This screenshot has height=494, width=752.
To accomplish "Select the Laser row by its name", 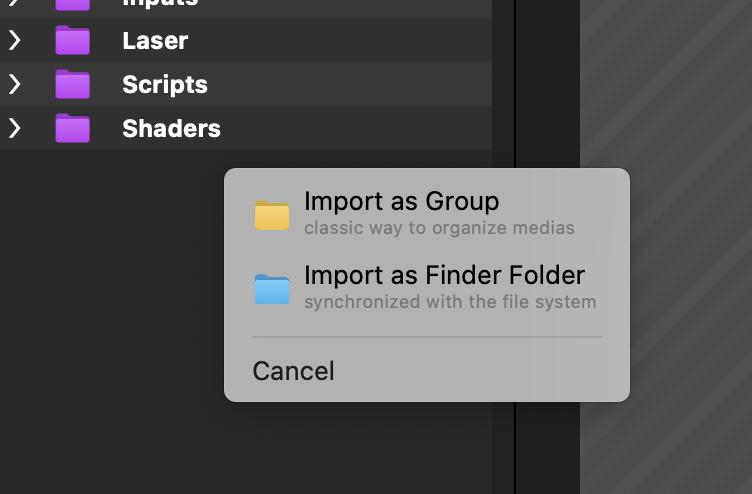I will pos(155,41).
